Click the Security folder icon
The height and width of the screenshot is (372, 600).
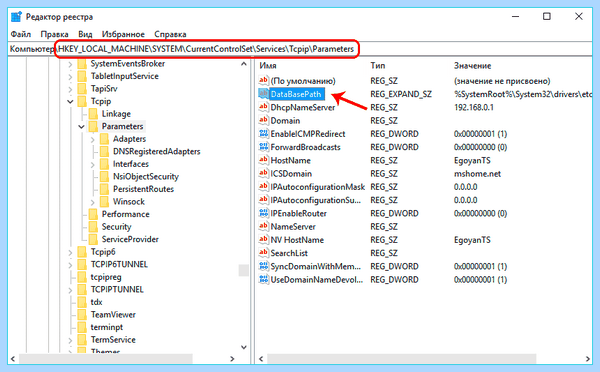coord(93,227)
